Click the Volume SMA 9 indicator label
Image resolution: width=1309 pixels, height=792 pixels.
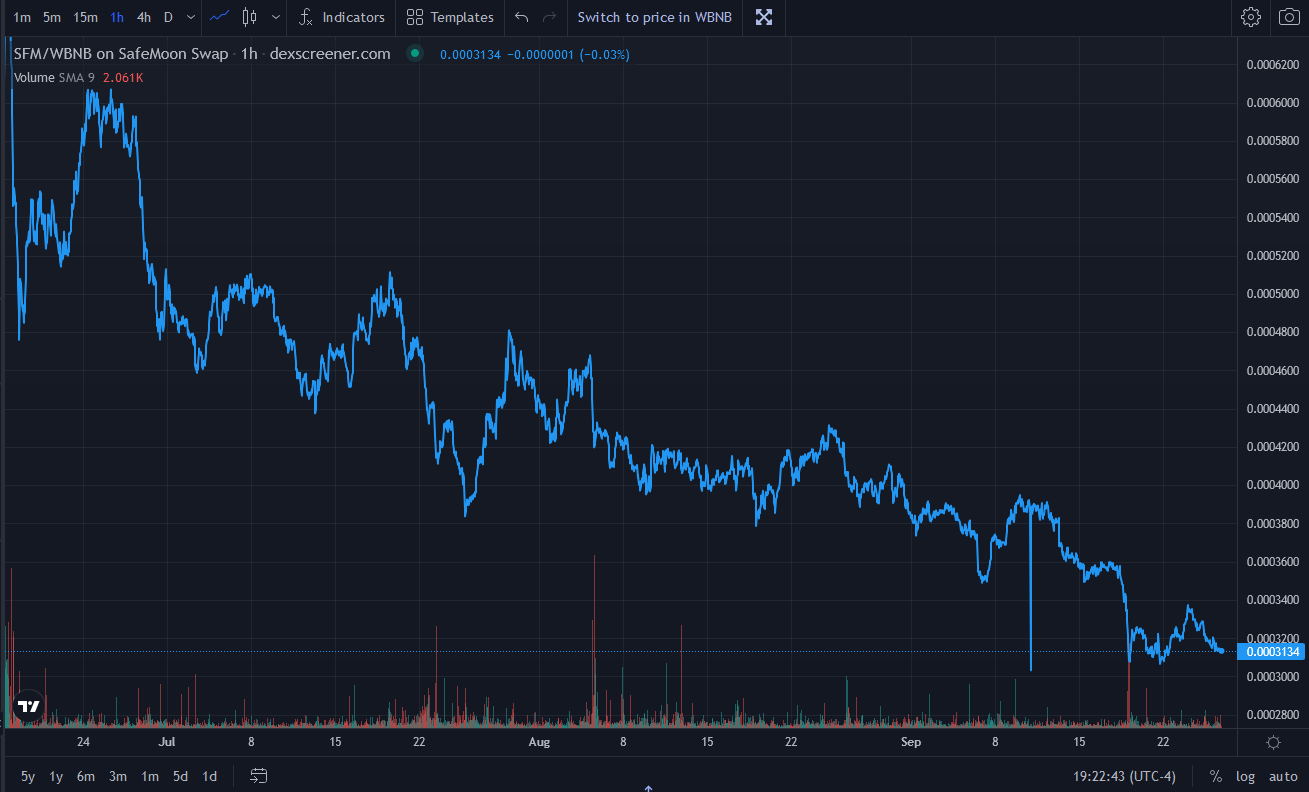[x=55, y=77]
